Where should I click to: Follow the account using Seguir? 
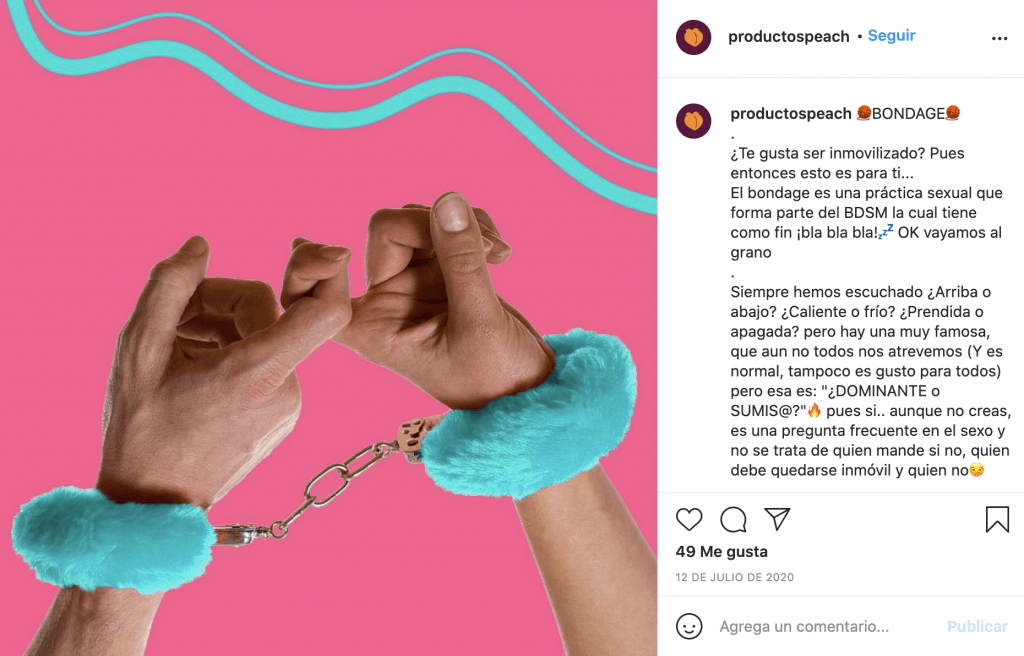point(891,35)
